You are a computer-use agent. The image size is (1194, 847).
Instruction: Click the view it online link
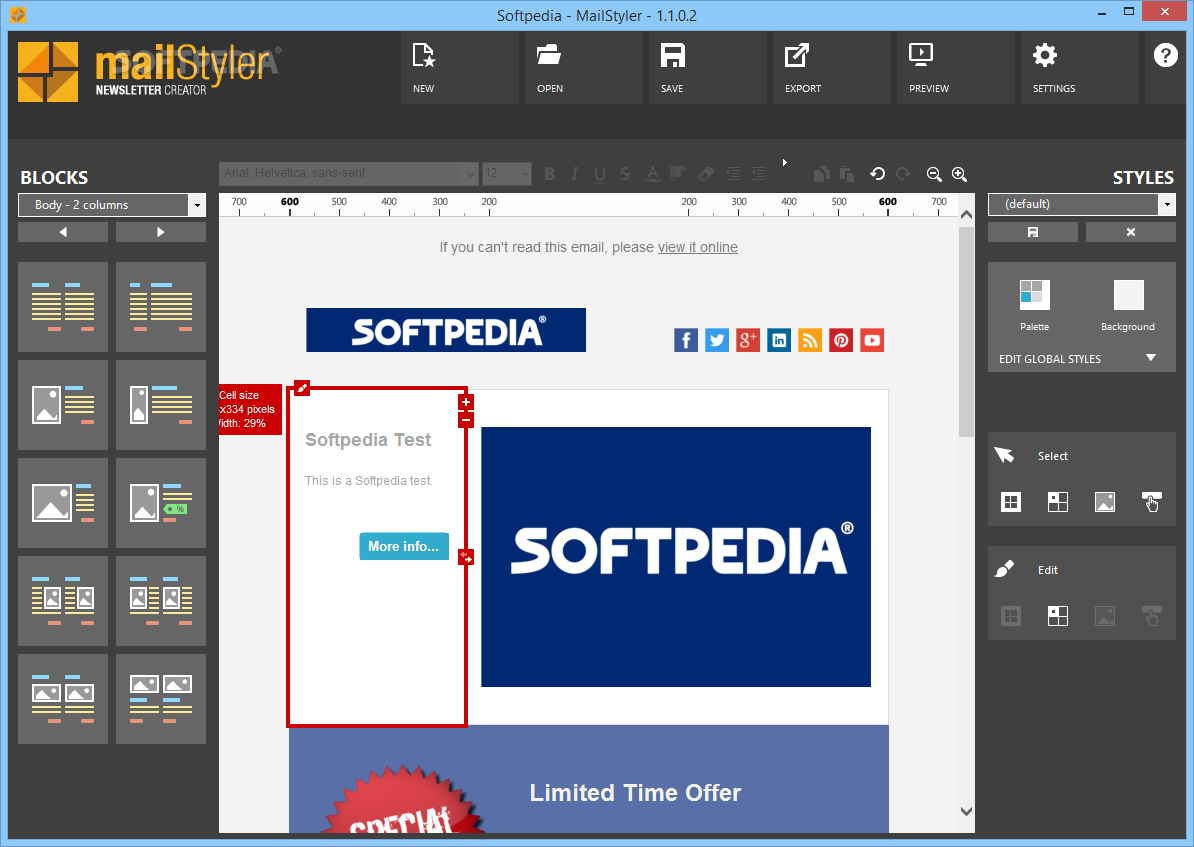pyautogui.click(x=698, y=247)
